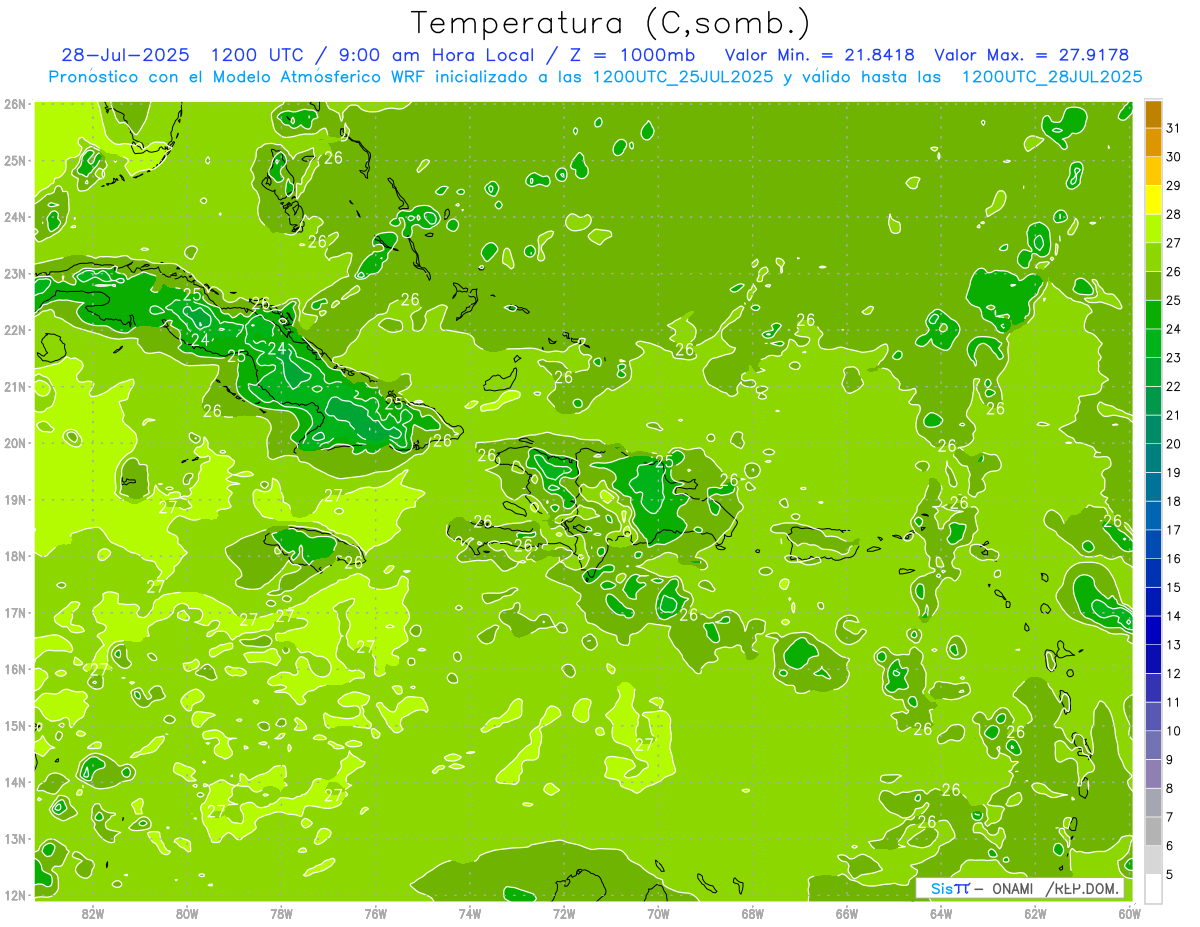The width and height of the screenshot is (1200, 927).
Task: Click the white legend swatch below 5
Action: click(x=1153, y=888)
